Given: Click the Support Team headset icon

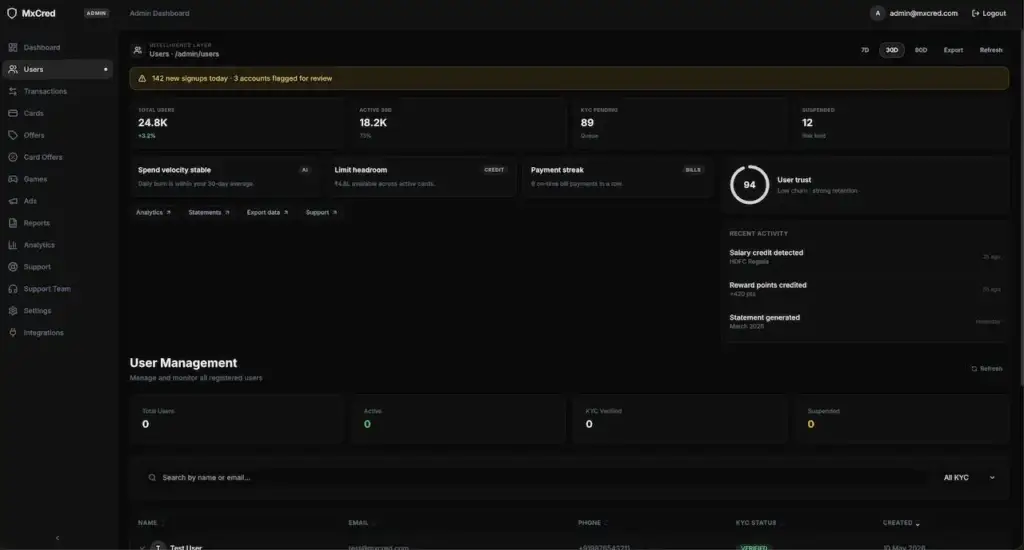Looking at the screenshot, I should click(12, 289).
